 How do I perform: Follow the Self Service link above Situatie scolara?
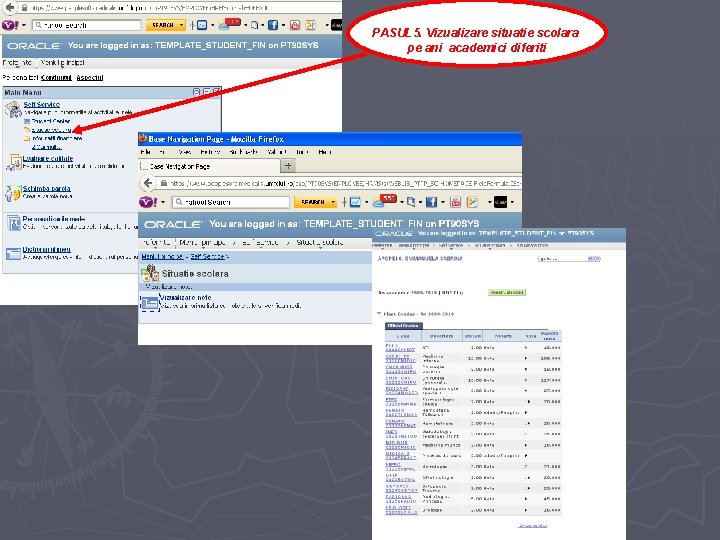(208, 257)
